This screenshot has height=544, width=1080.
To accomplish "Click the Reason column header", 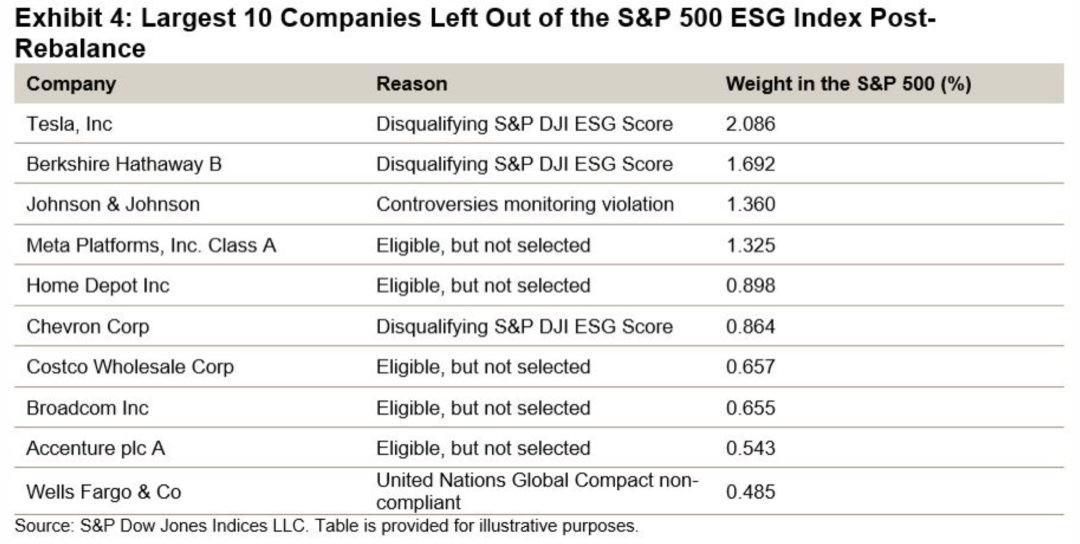I will point(411,84).
